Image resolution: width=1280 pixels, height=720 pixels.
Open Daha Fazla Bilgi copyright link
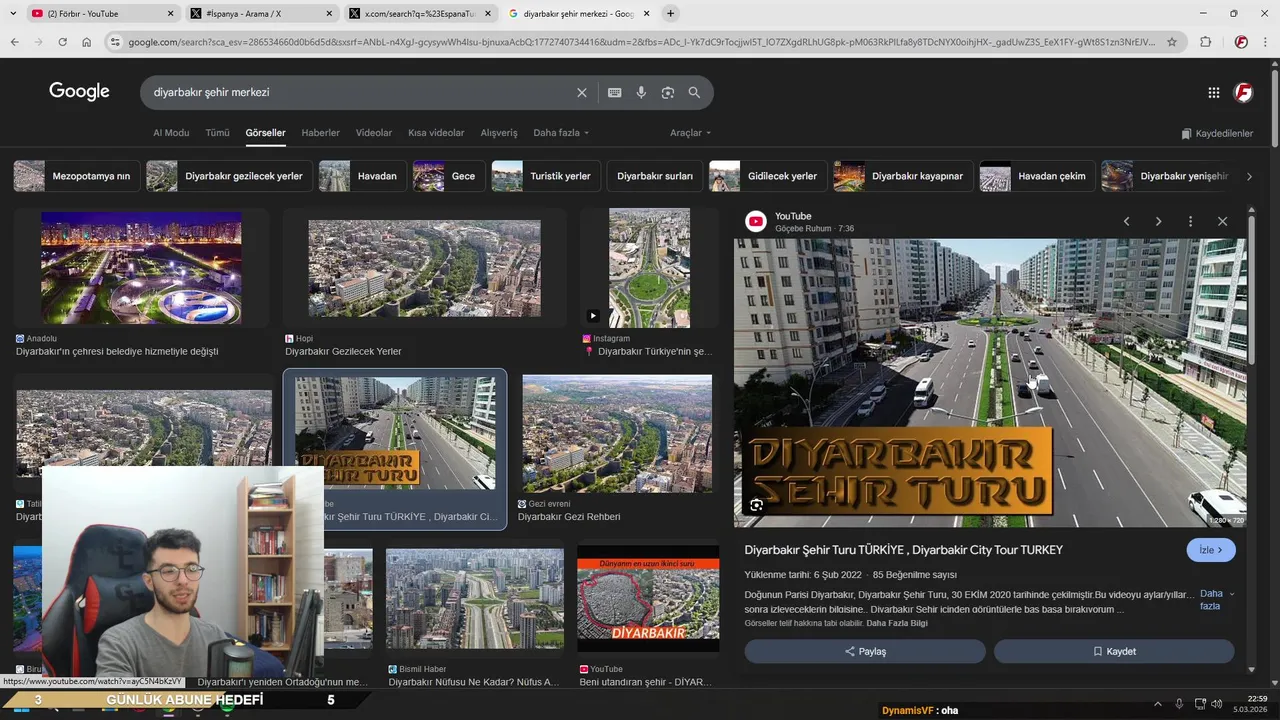pos(897,623)
